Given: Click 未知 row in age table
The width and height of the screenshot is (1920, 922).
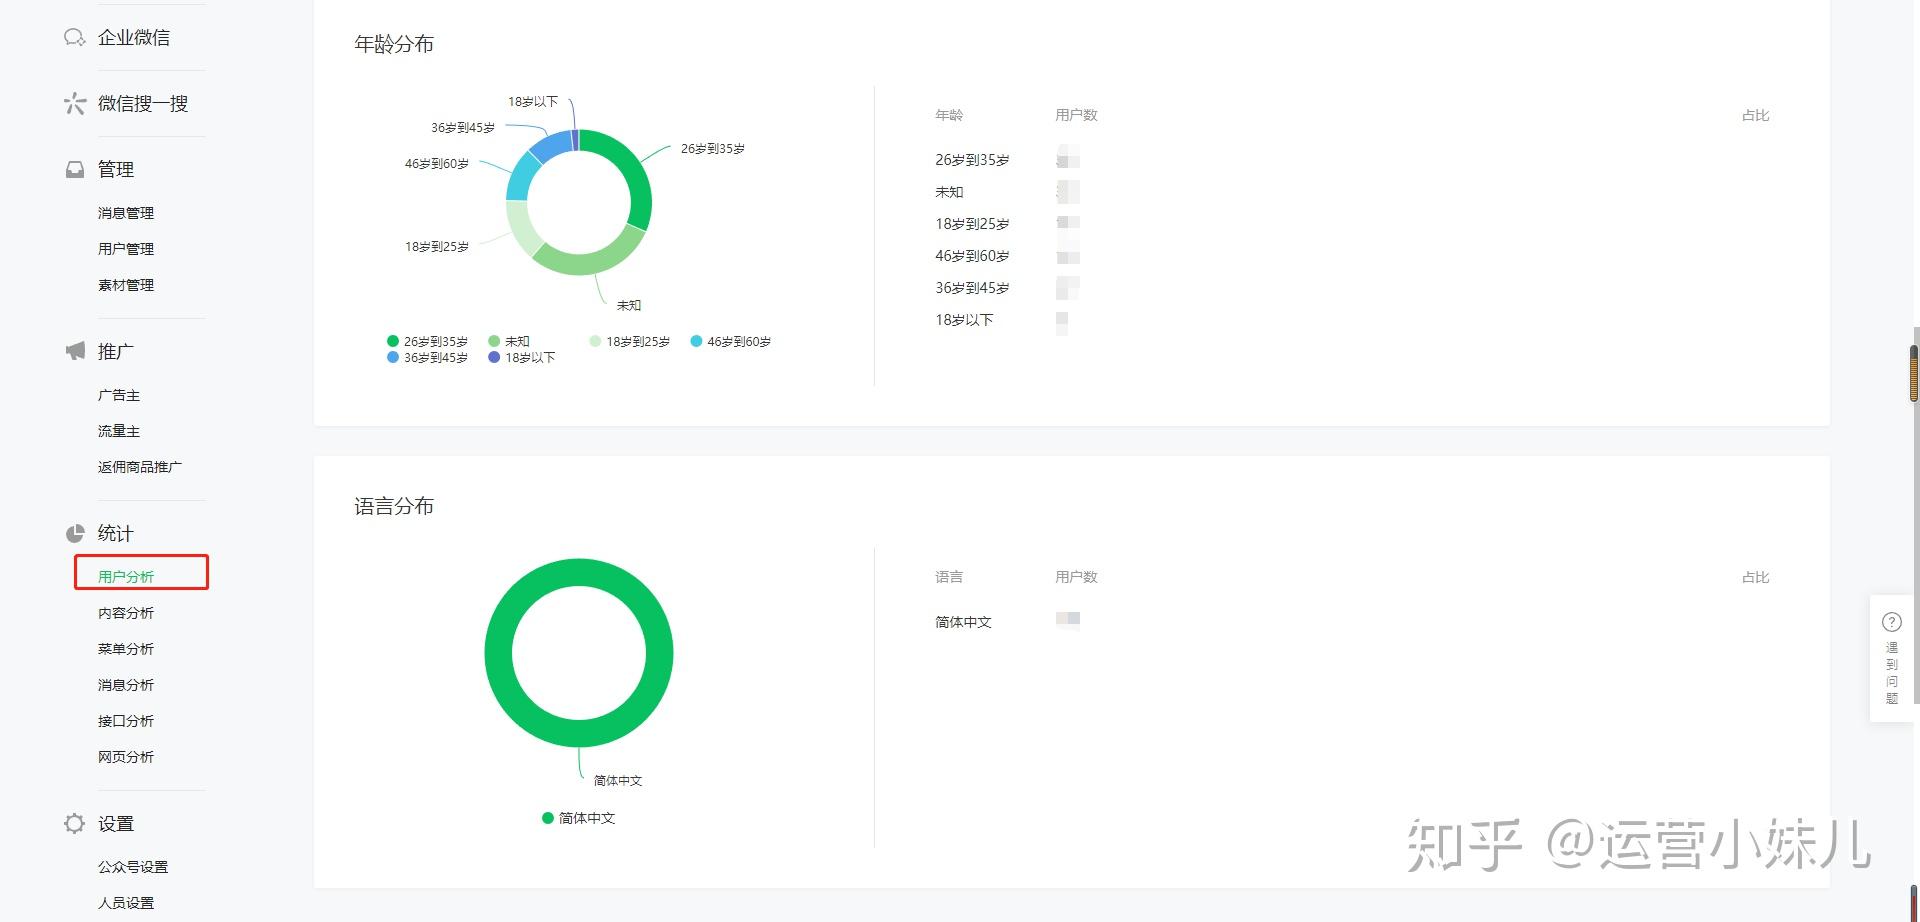Looking at the screenshot, I should point(1352,192).
